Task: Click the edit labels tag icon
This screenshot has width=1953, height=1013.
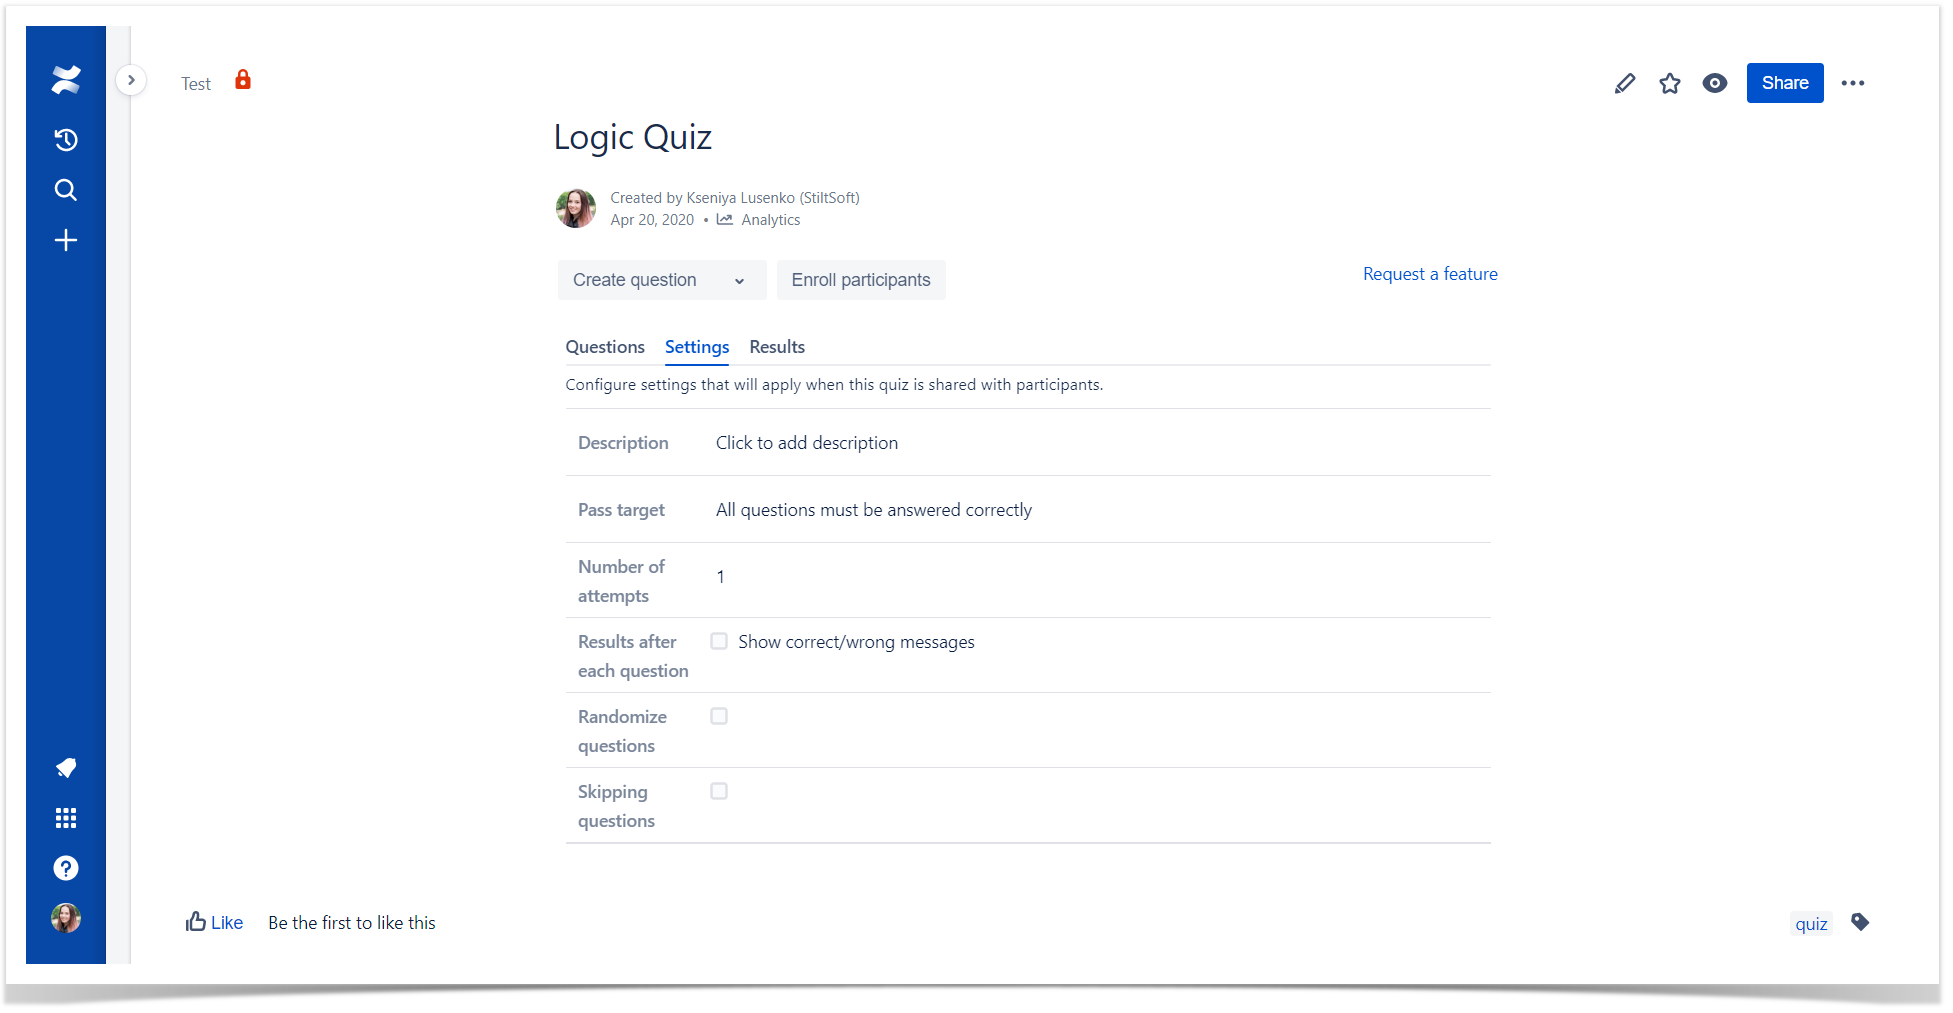Action: coord(1860,922)
